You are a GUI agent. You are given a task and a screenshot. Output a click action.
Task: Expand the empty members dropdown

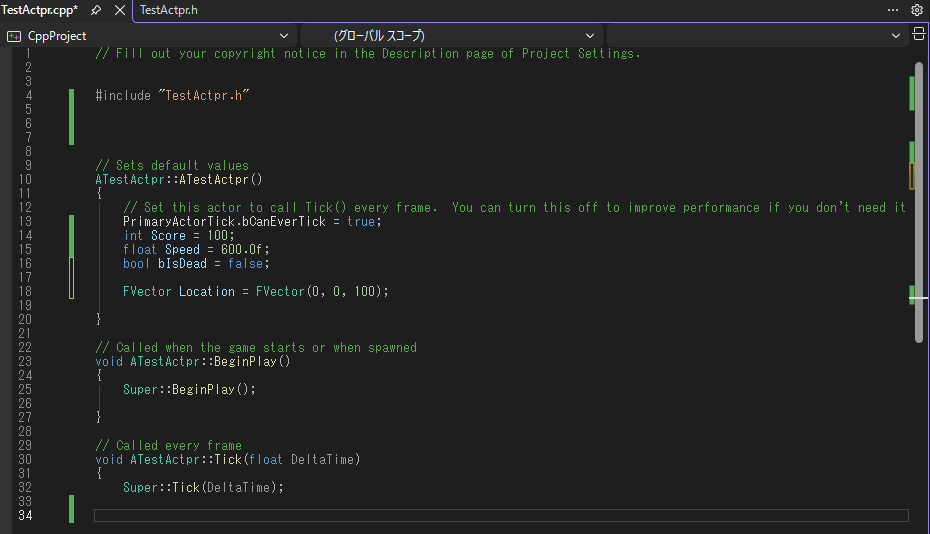[x=895, y=36]
